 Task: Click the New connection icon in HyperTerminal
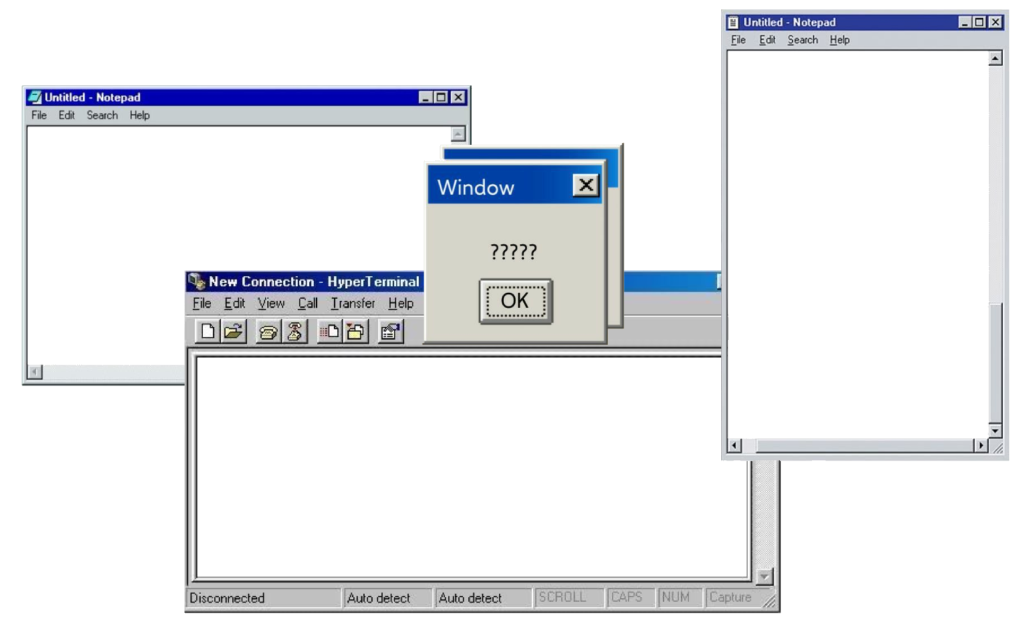[x=207, y=332]
